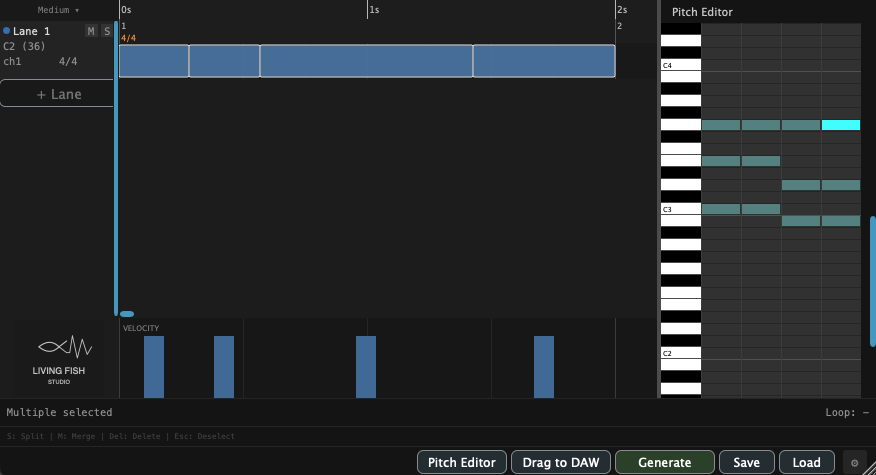This screenshot has height=475, width=876.
Task: Open the Pitch Editor button
Action: [461, 463]
